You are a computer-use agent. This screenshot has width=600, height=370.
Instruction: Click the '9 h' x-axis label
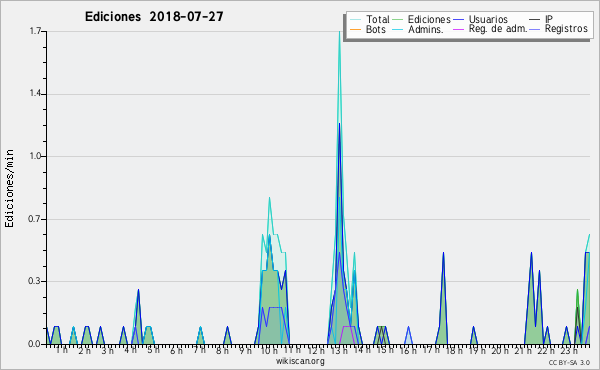(x=245, y=350)
